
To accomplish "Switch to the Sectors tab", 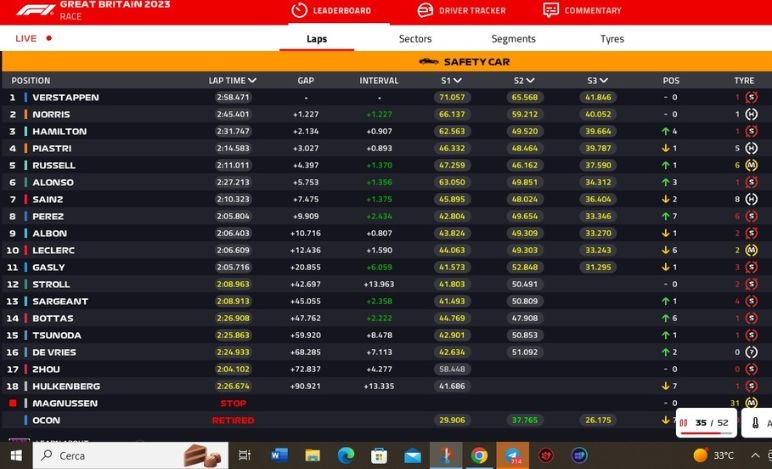I will (x=415, y=39).
